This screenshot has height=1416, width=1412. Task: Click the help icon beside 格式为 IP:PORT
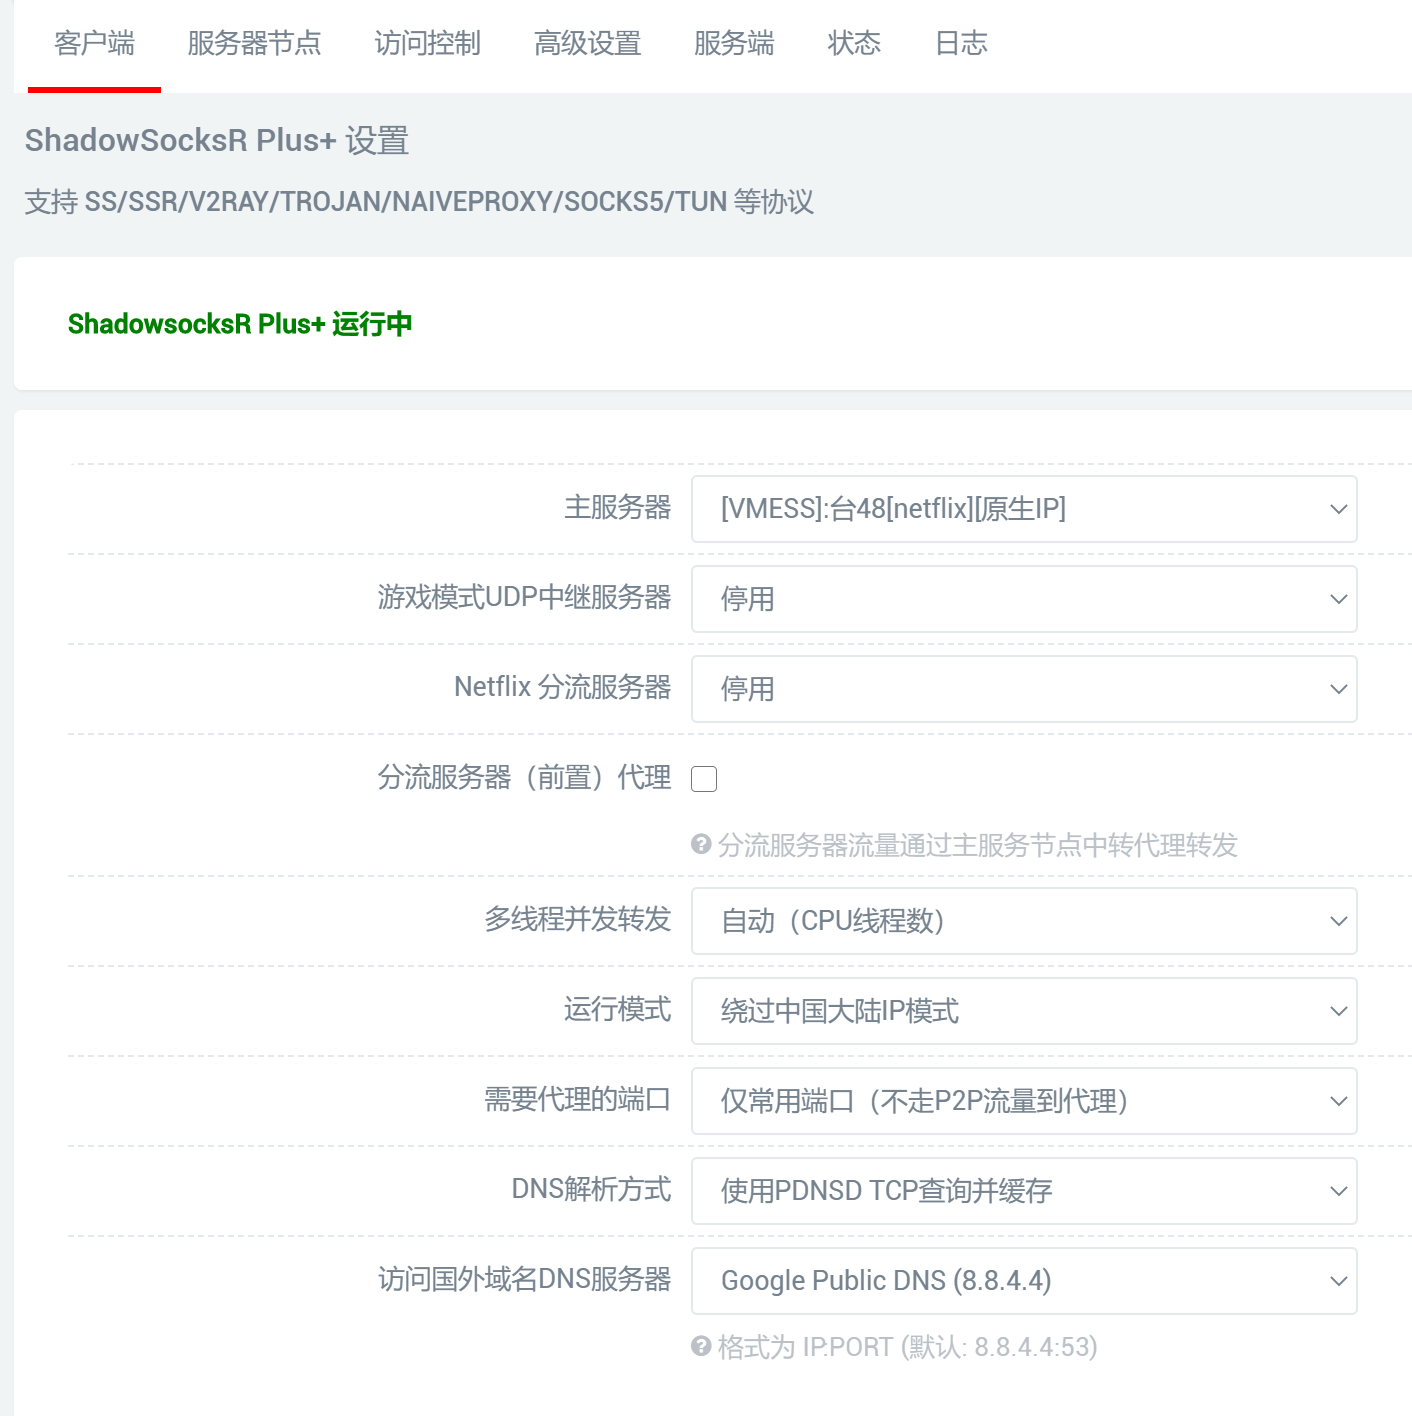701,1347
